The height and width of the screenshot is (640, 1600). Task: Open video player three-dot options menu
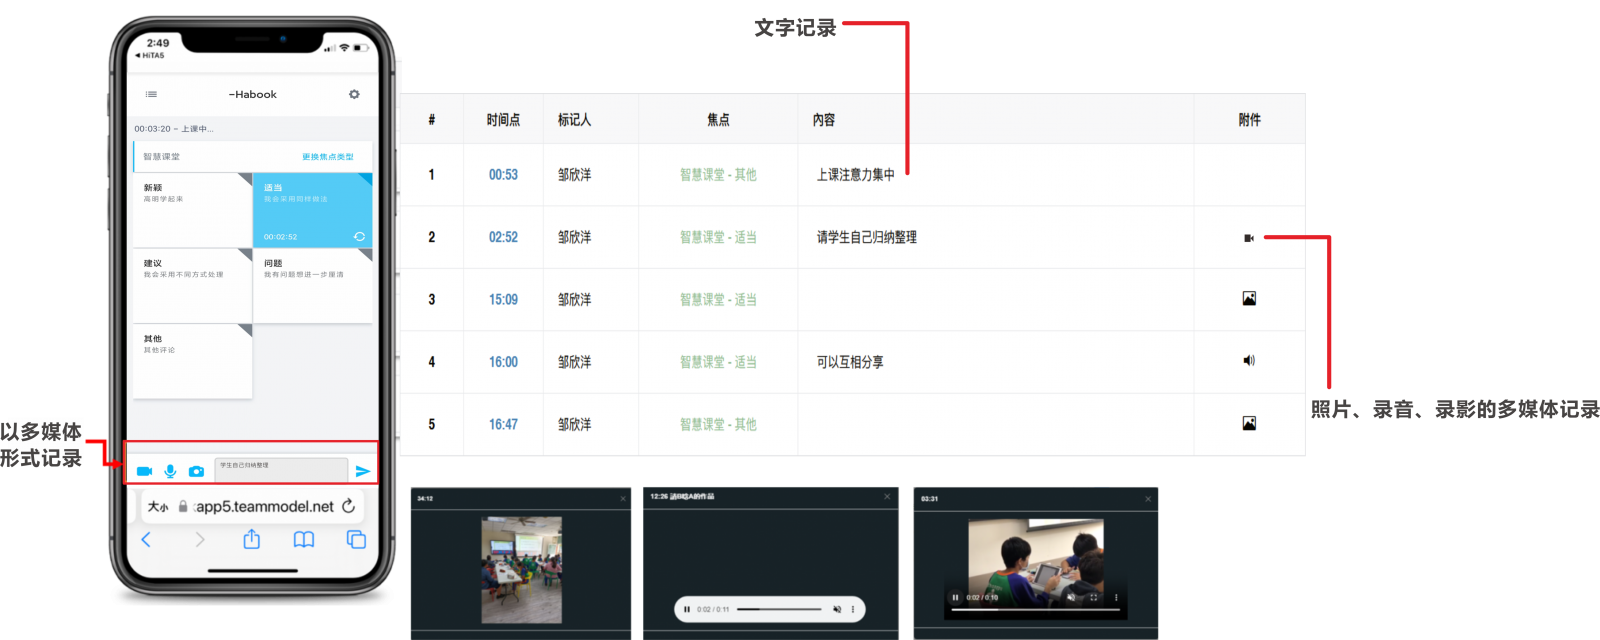(1116, 598)
